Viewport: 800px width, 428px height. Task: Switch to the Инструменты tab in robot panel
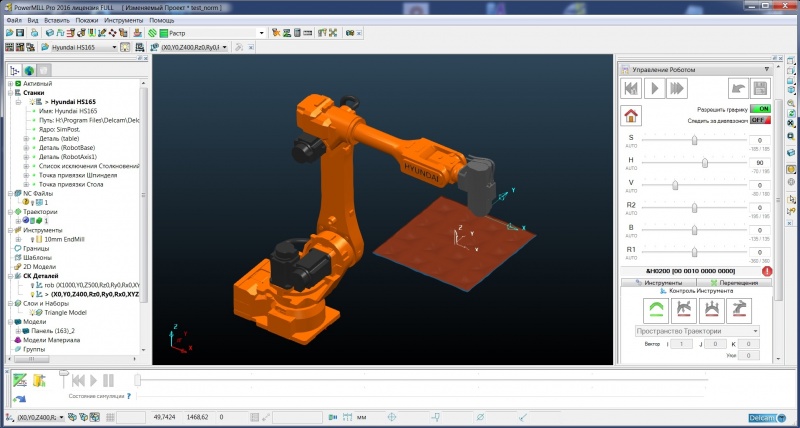(659, 283)
